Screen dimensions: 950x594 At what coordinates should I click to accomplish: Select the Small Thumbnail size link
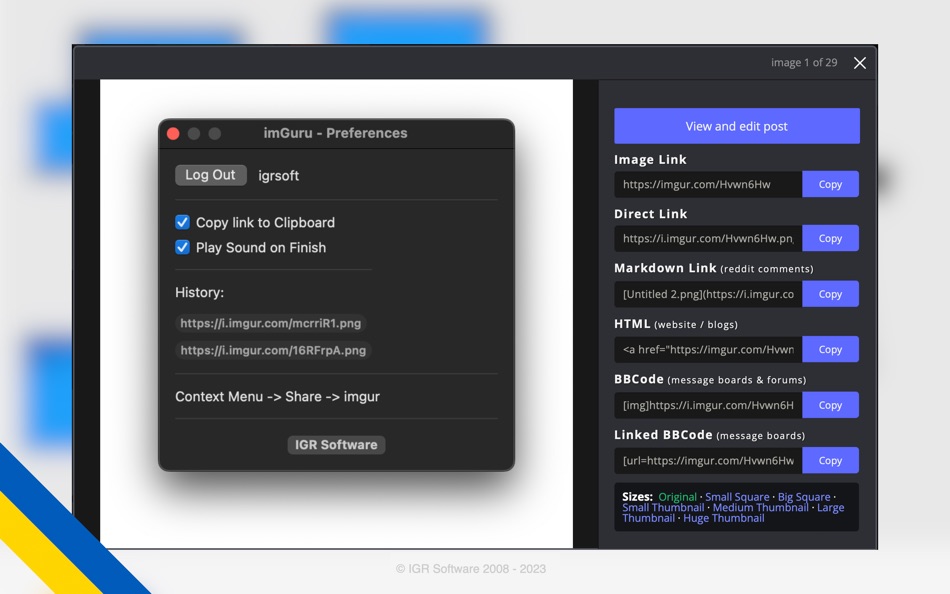tap(663, 507)
